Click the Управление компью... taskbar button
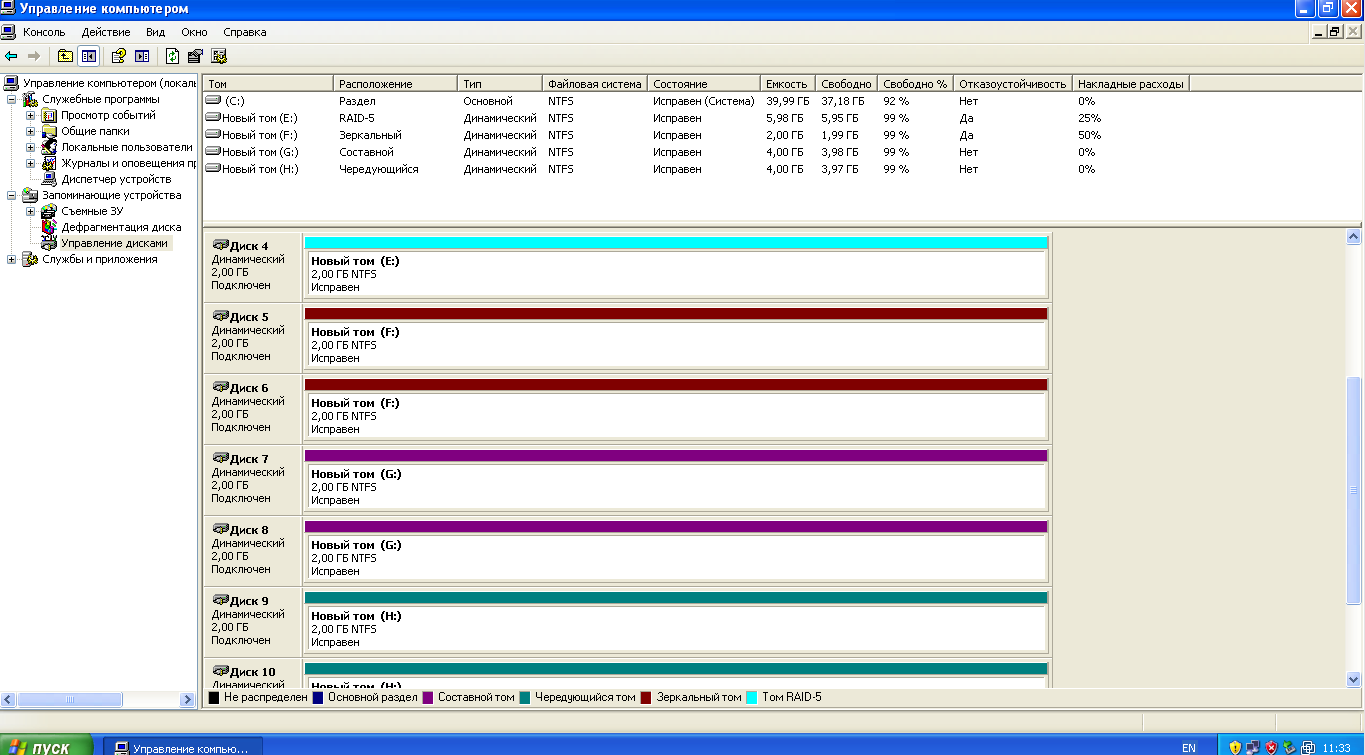The image size is (1365, 755). coord(182,747)
